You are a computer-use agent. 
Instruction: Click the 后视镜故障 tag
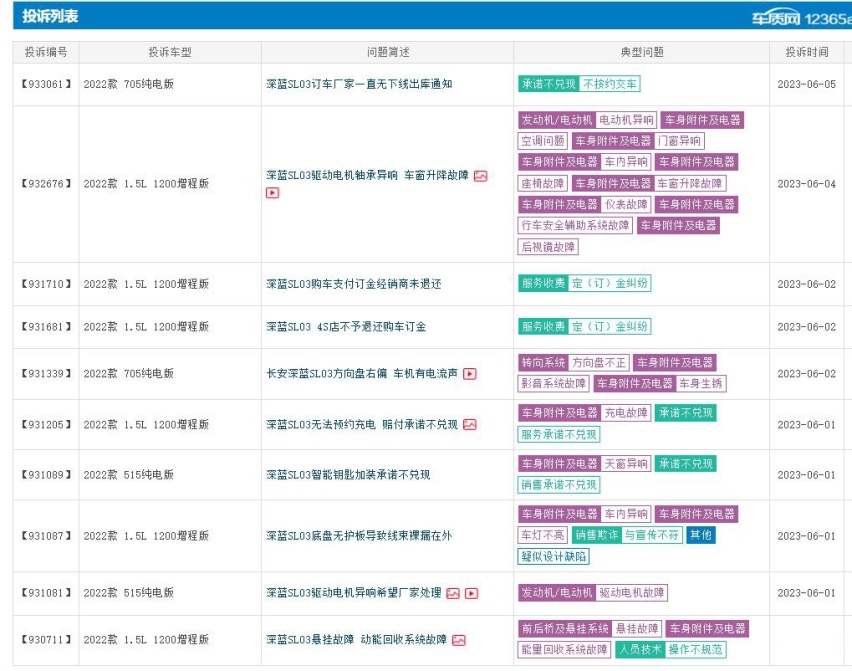pos(548,247)
